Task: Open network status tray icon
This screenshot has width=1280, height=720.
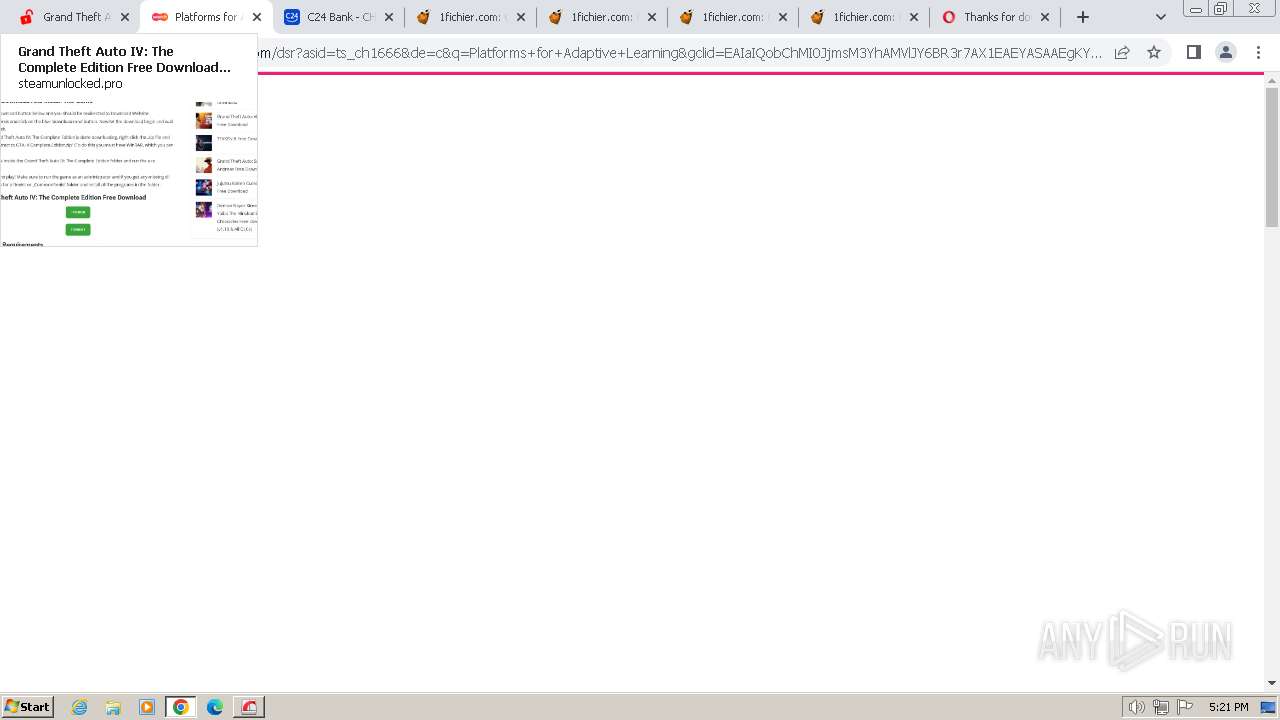Action: [x=1161, y=707]
